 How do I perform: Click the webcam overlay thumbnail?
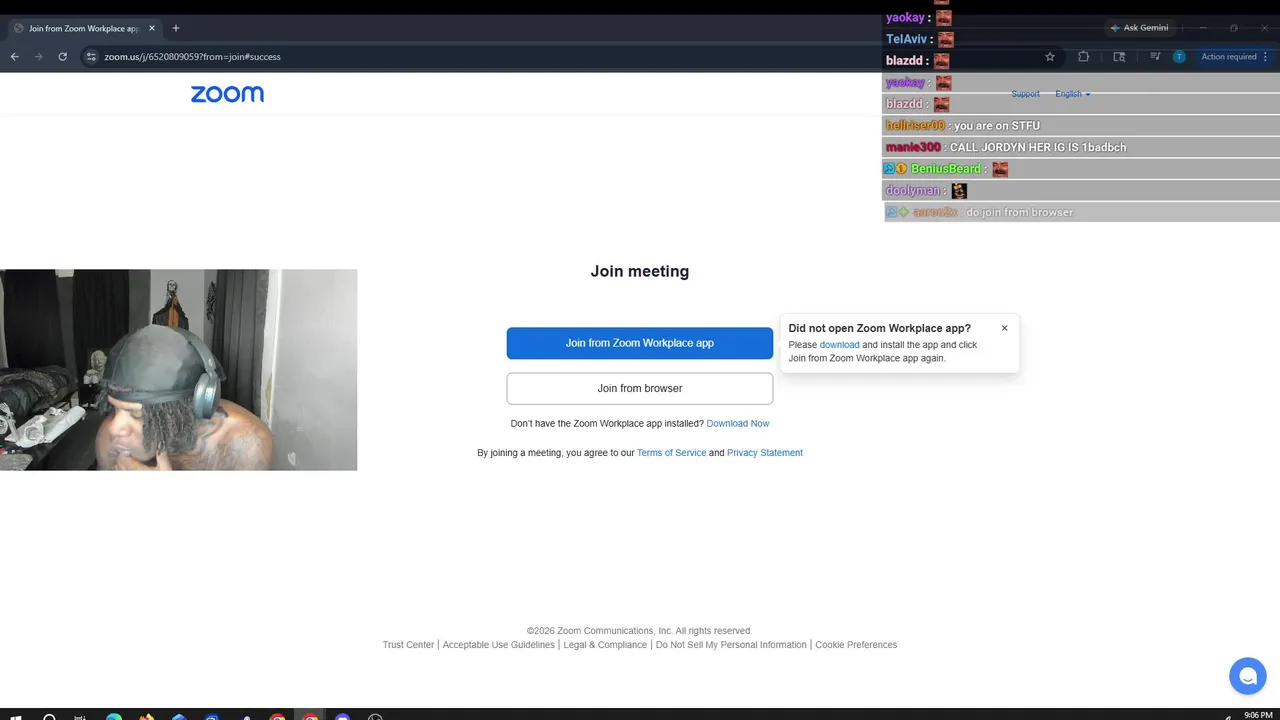coord(178,370)
